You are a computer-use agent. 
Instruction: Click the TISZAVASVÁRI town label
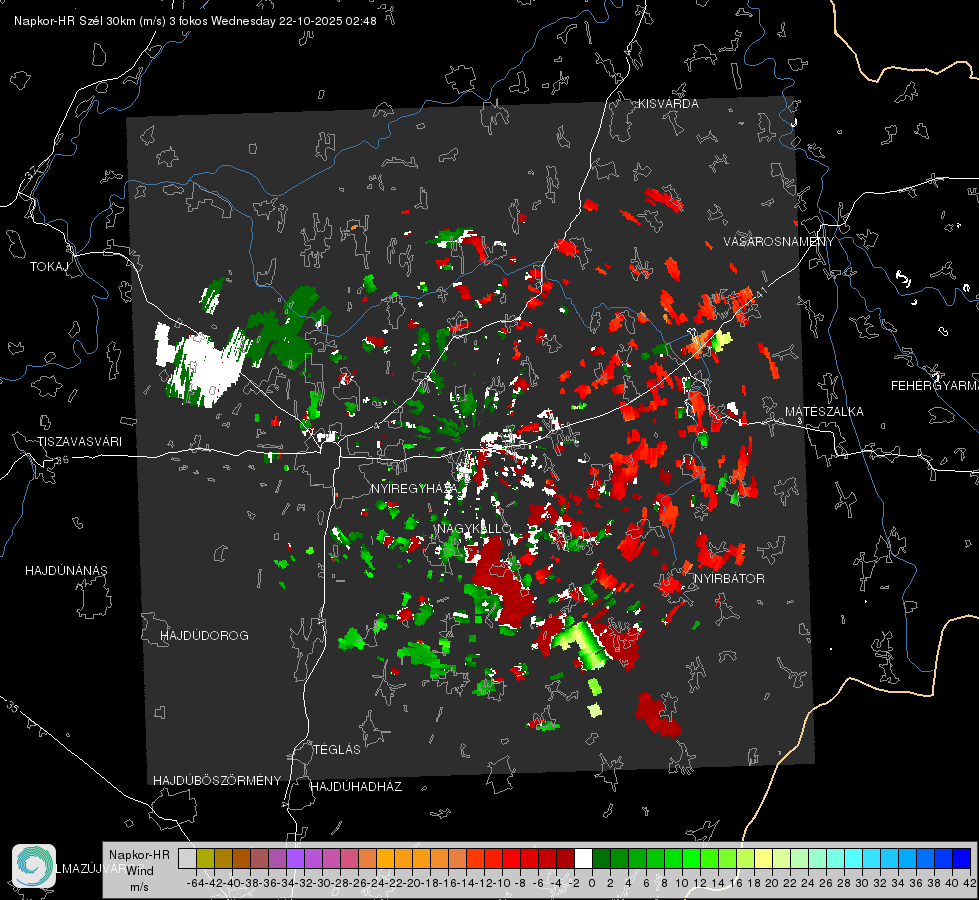(x=79, y=442)
